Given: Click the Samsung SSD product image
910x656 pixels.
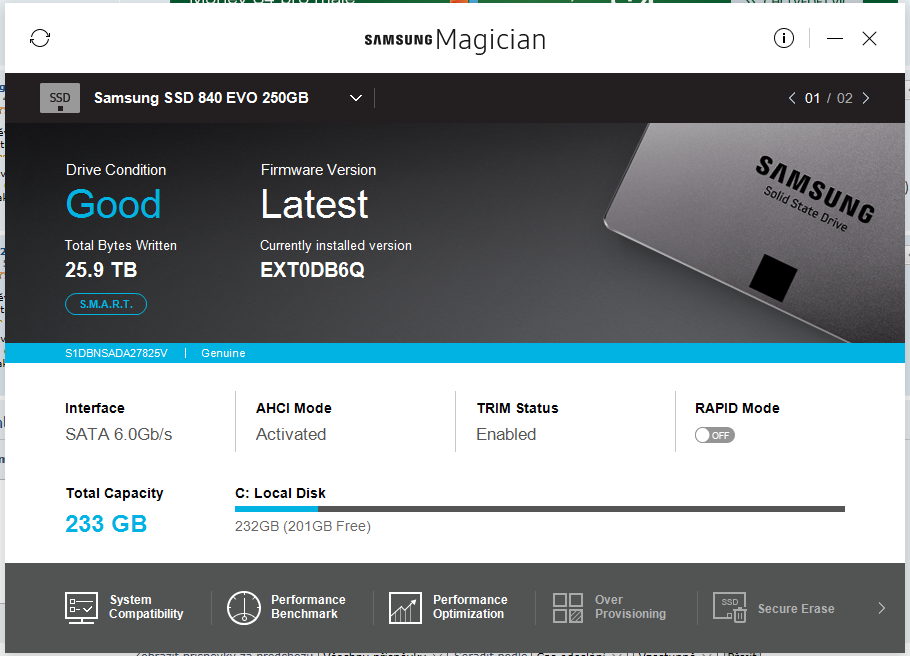Looking at the screenshot, I should coord(754,232).
